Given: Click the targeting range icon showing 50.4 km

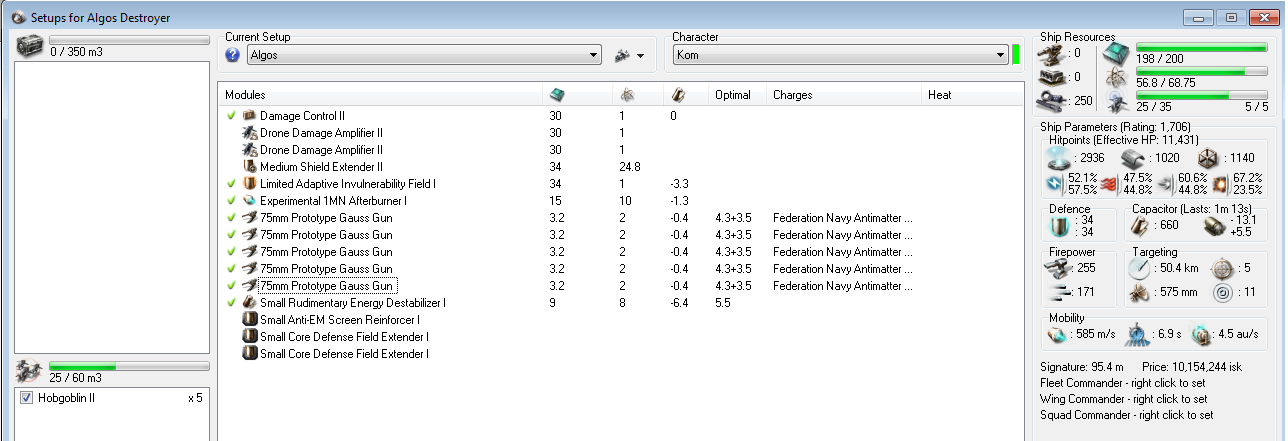Looking at the screenshot, I should pos(1139,269).
